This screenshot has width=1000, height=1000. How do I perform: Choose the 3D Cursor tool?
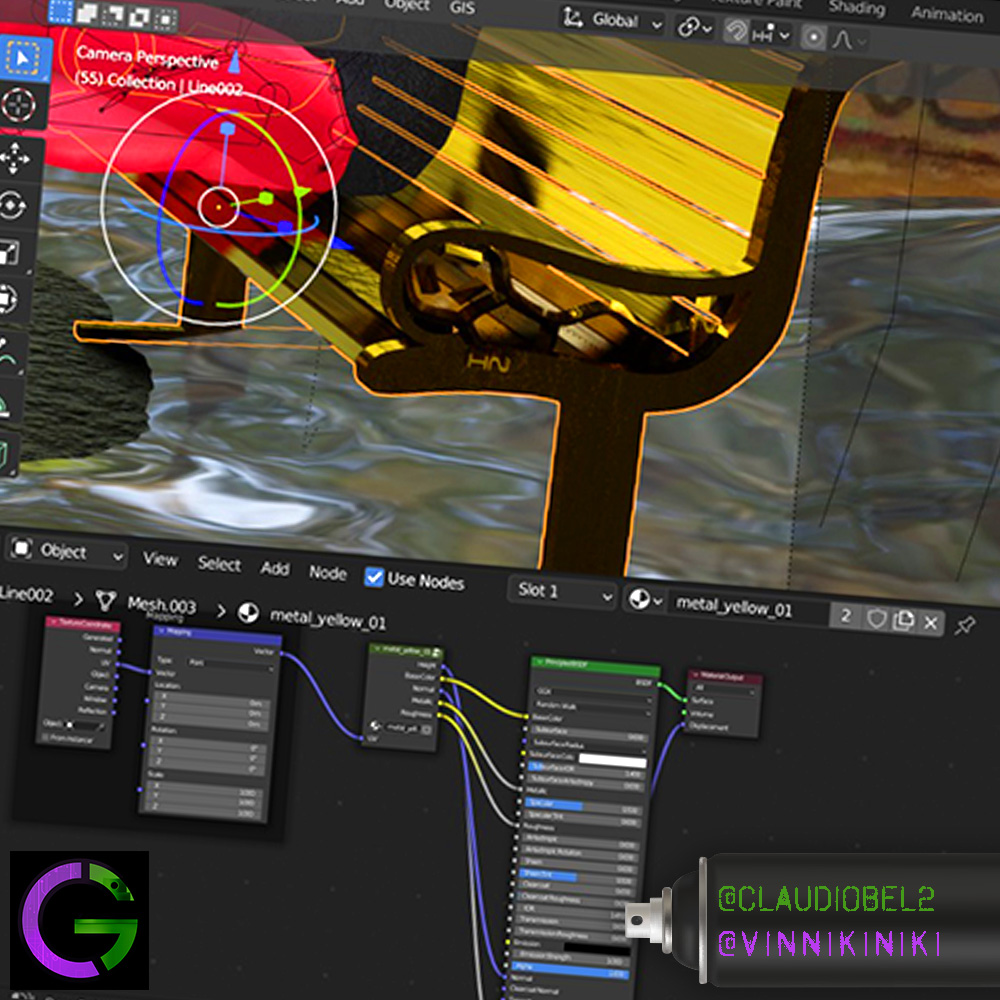click(19, 105)
